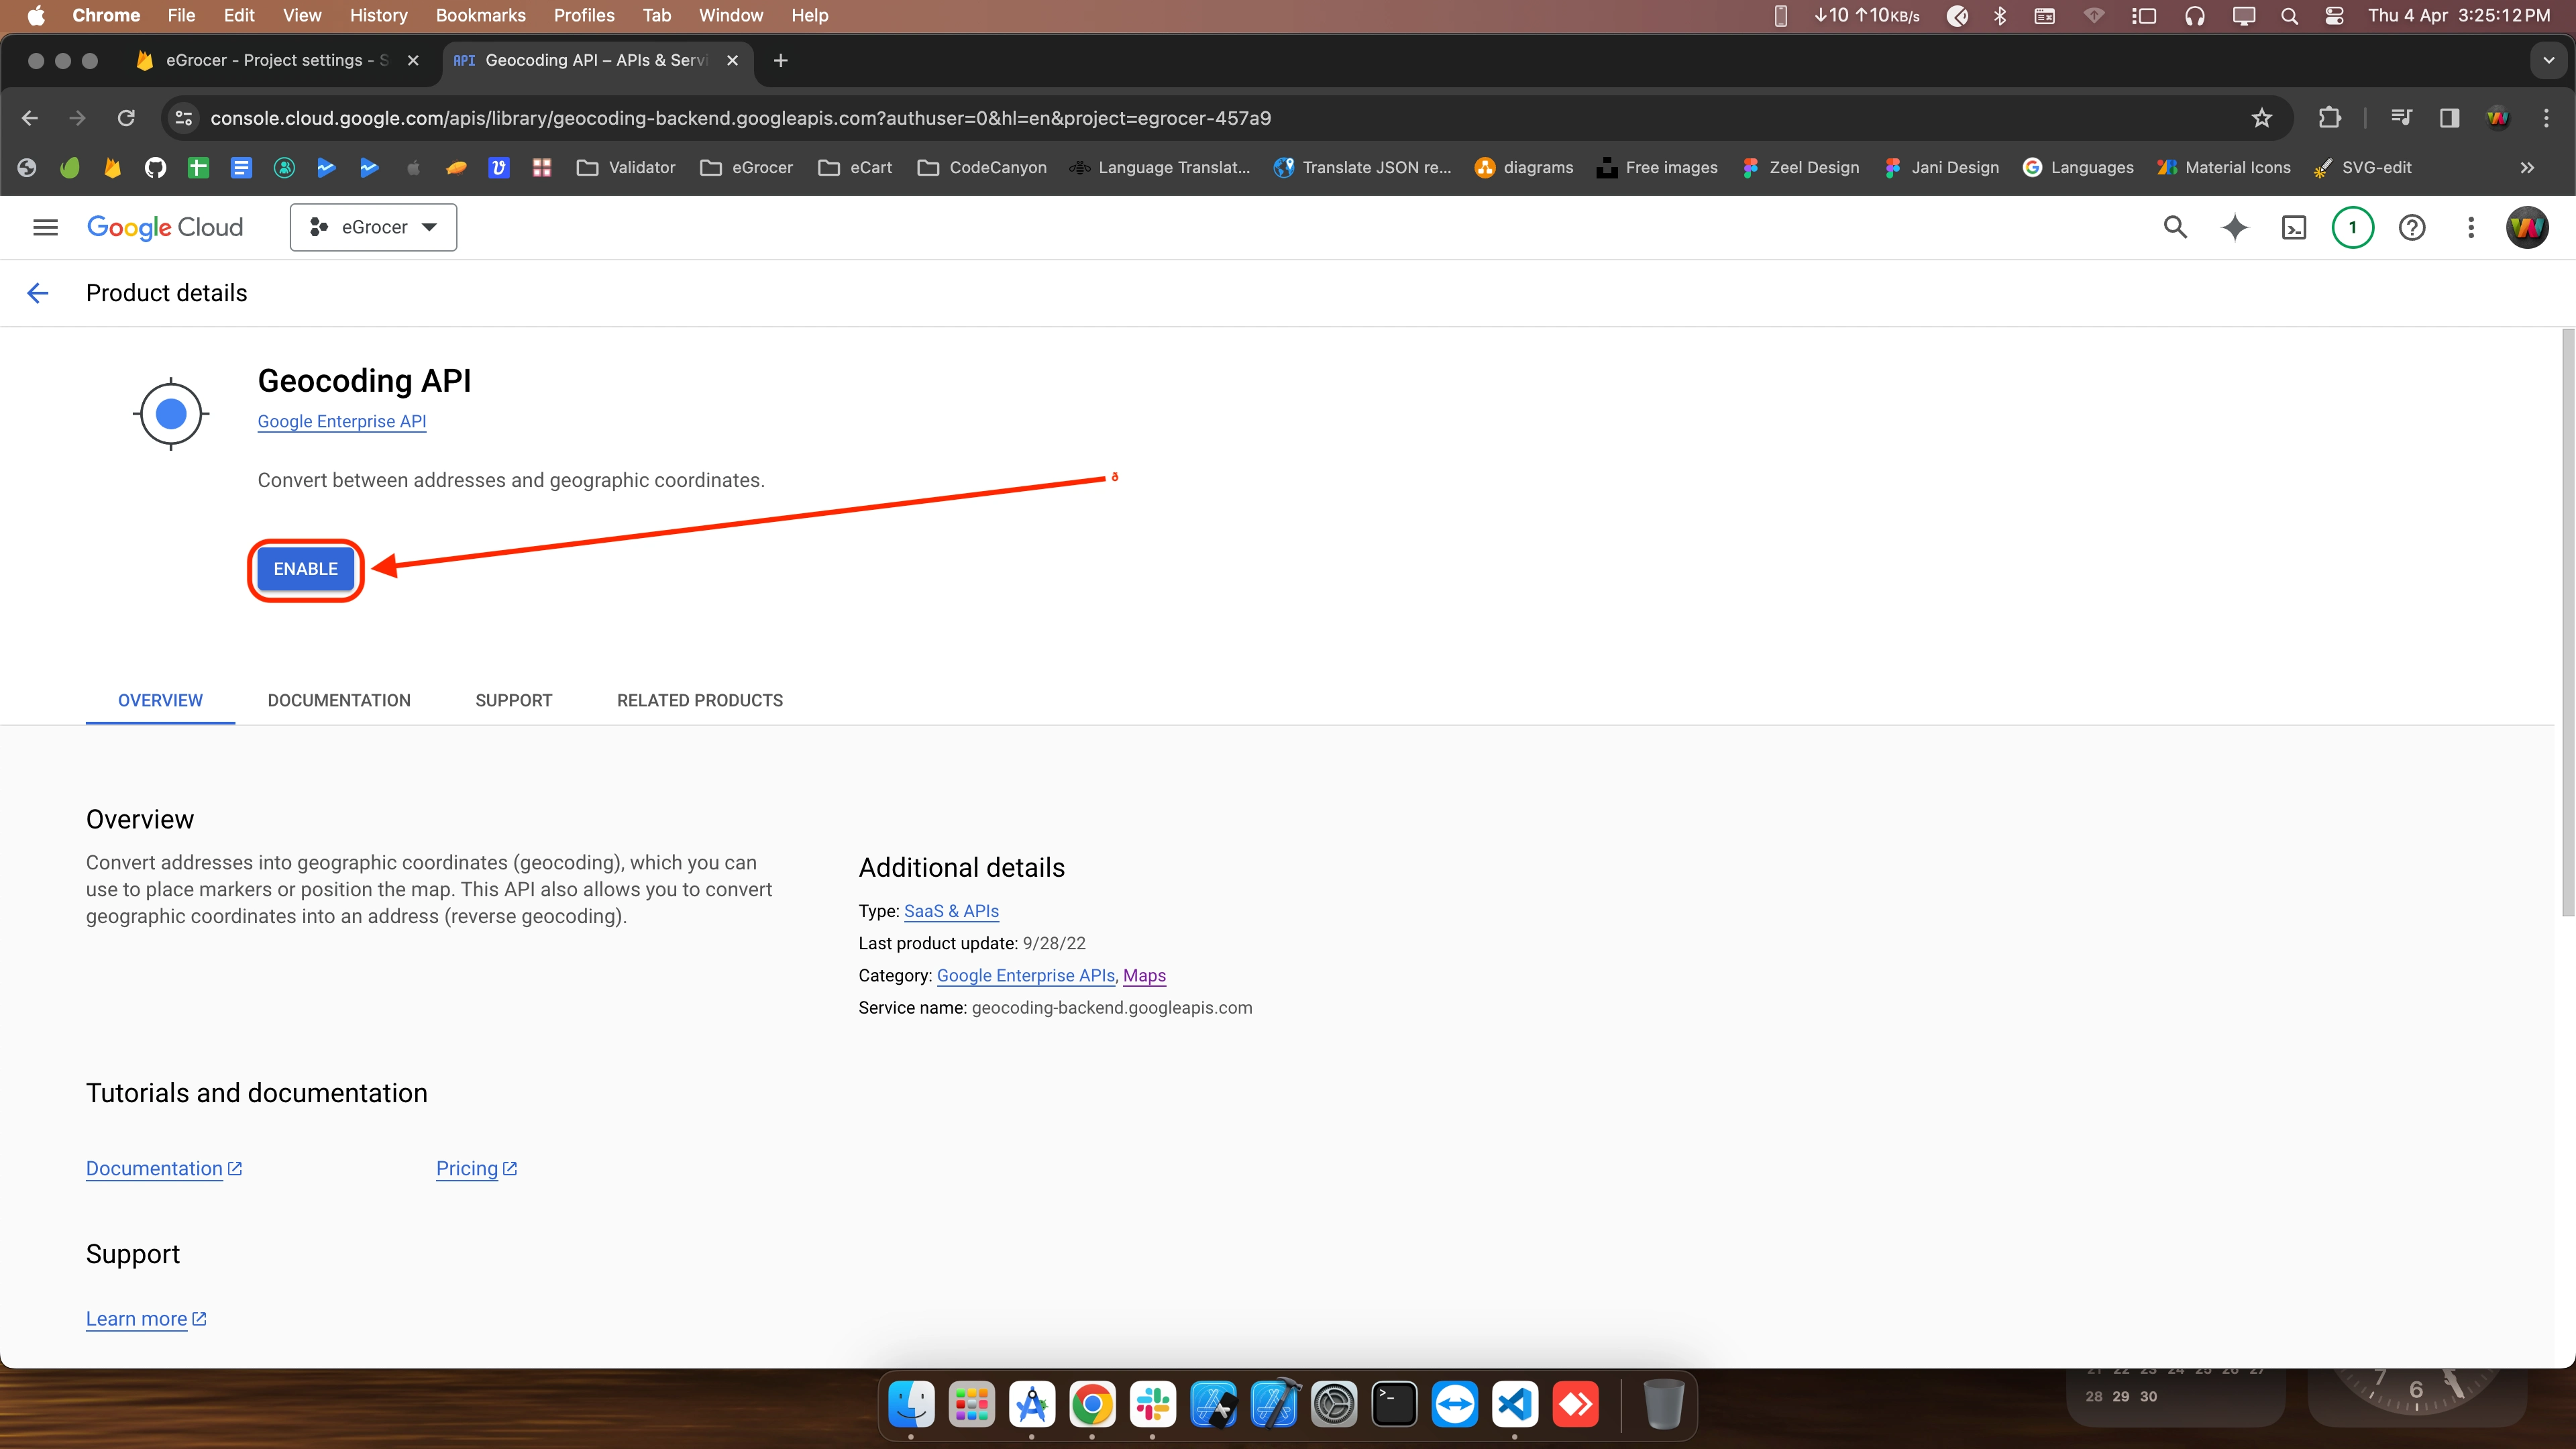Image resolution: width=2576 pixels, height=1449 pixels.
Task: Open the site information icon in address bar
Action: point(183,118)
